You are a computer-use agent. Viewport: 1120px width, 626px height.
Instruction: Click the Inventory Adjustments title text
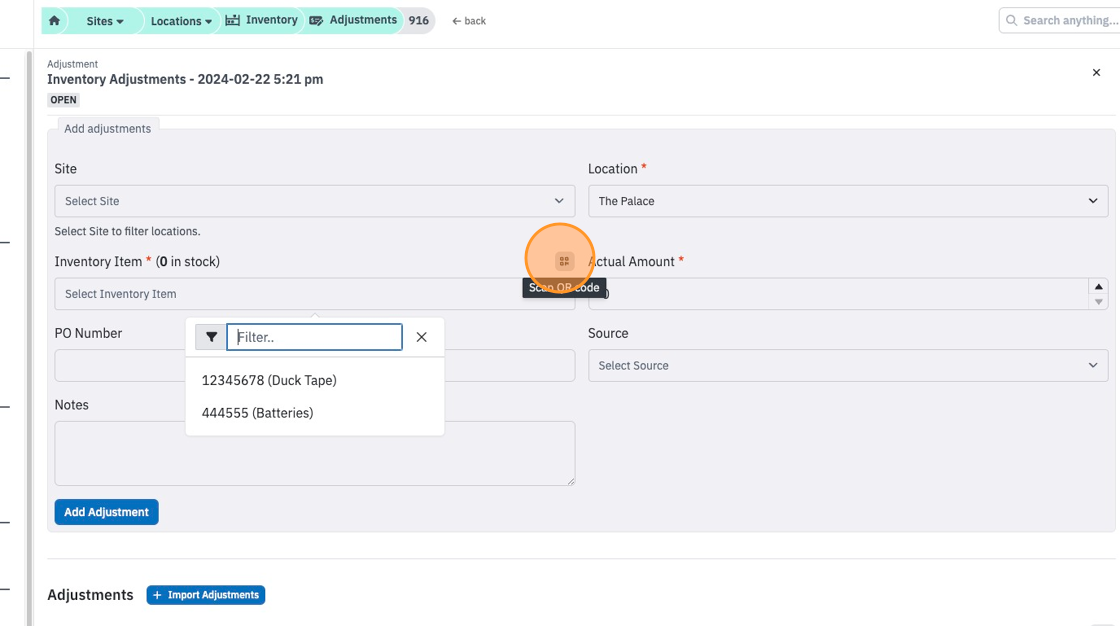185,79
